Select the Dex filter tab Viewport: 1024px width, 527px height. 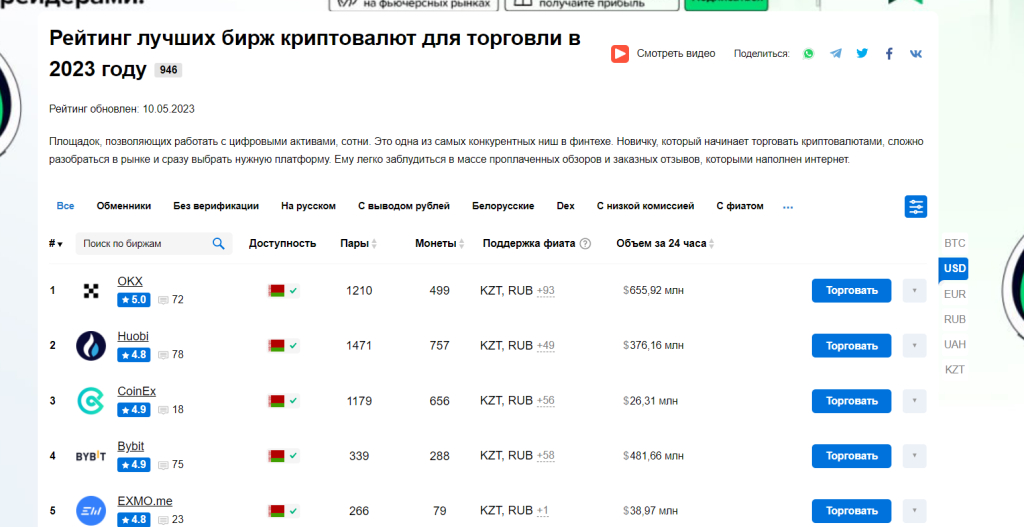pos(566,206)
